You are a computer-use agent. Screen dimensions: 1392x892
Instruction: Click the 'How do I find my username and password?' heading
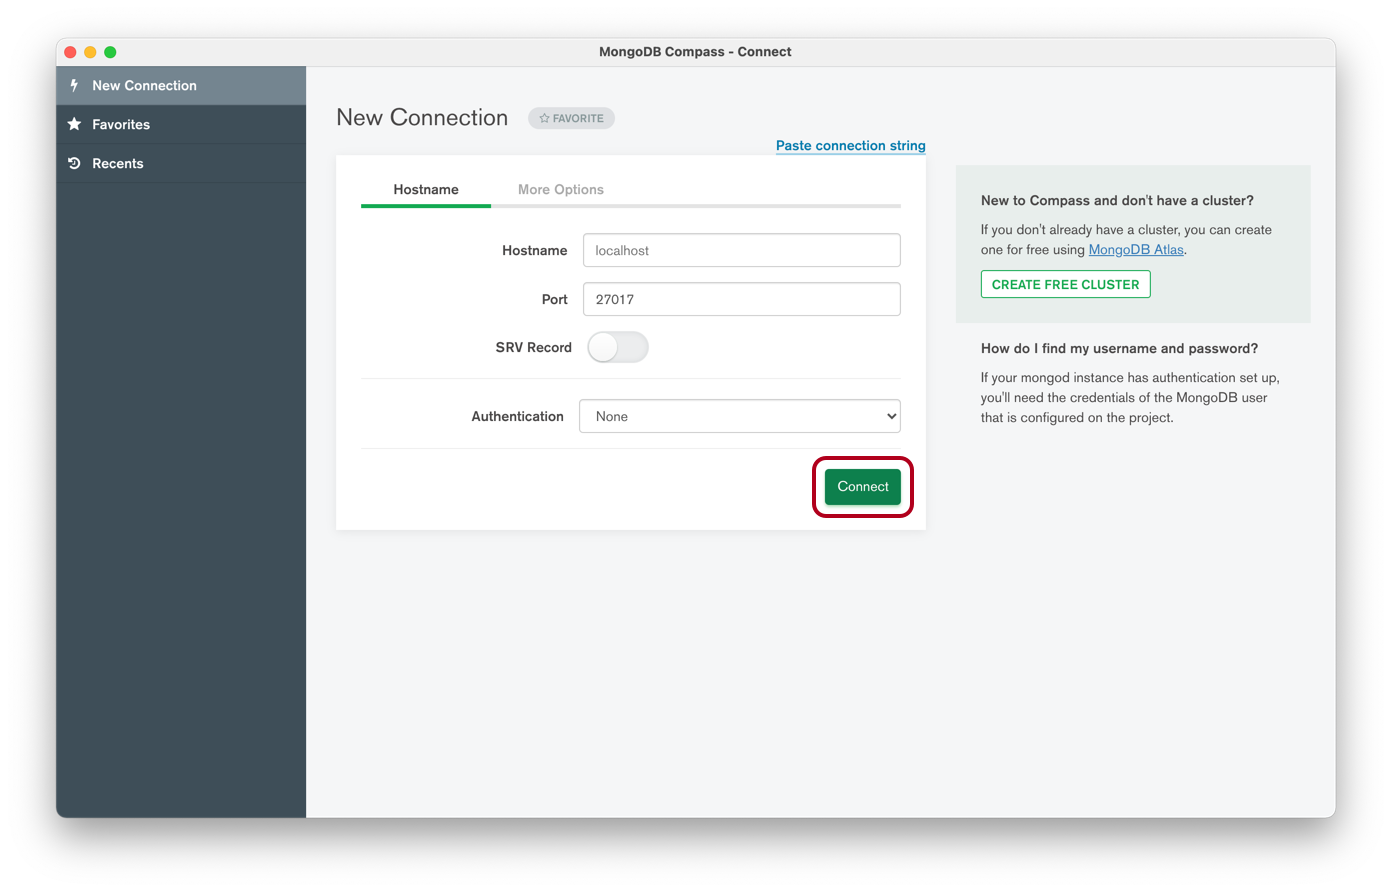[x=1120, y=348]
